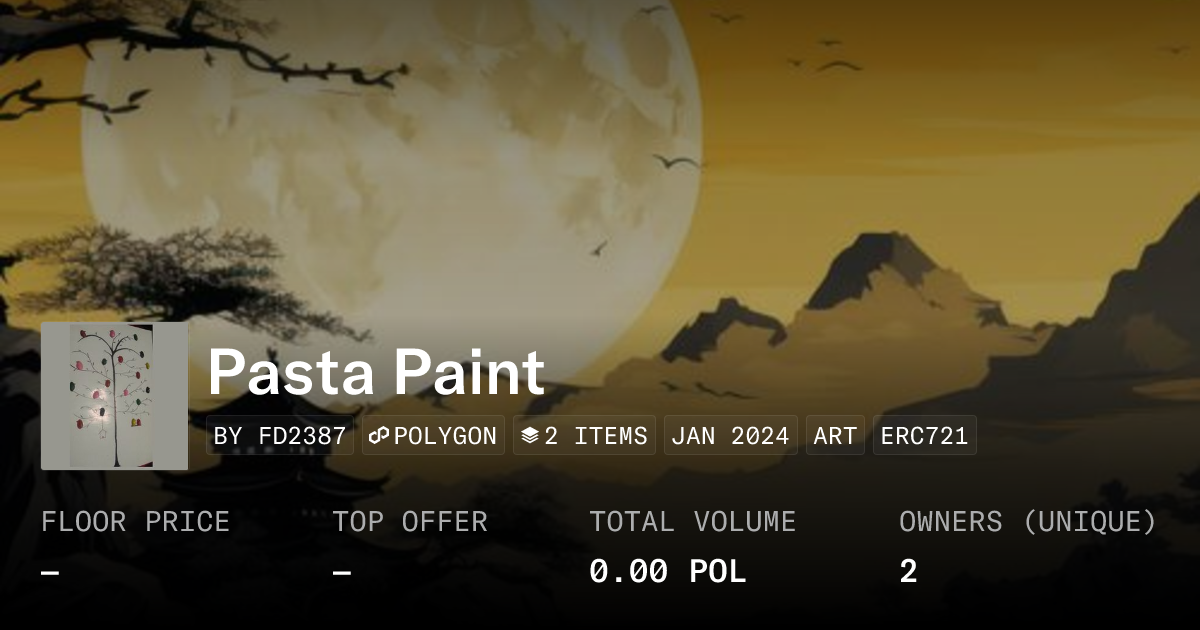
Task: Click the TOP OFFER label
Action: 410,522
